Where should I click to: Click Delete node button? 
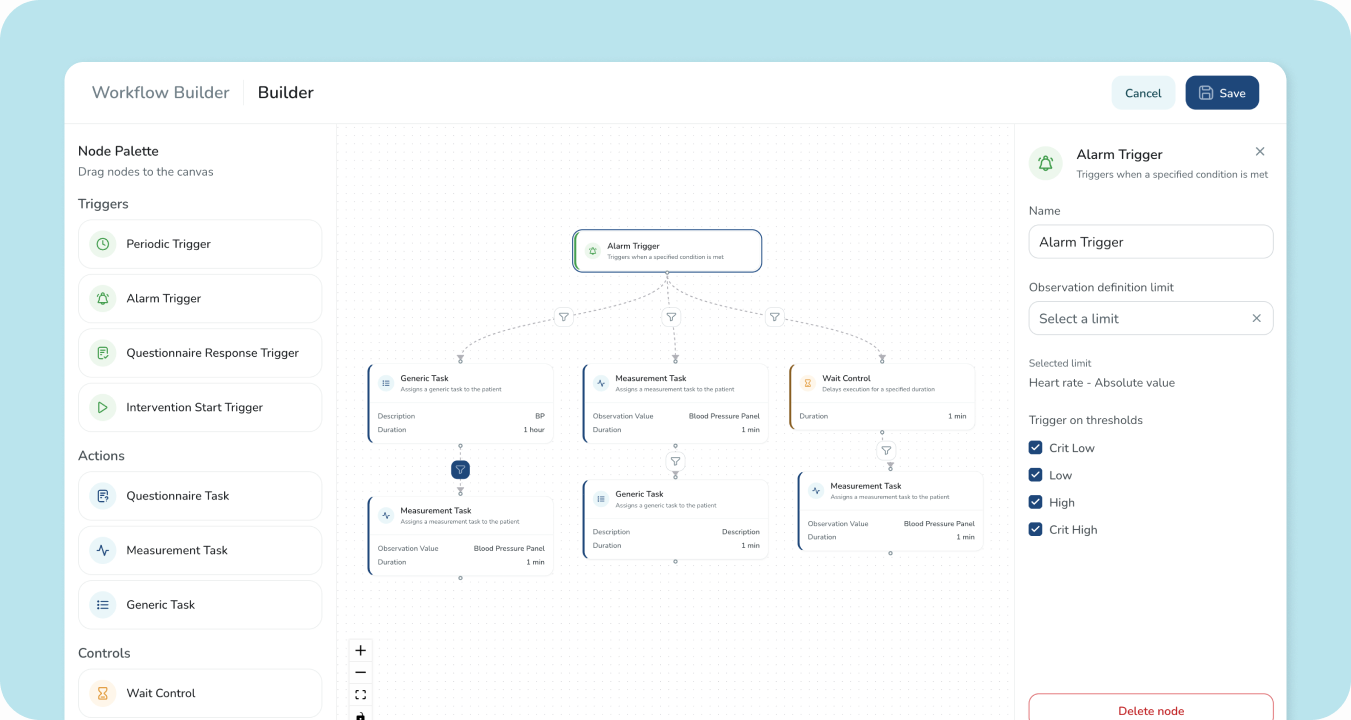point(1151,708)
